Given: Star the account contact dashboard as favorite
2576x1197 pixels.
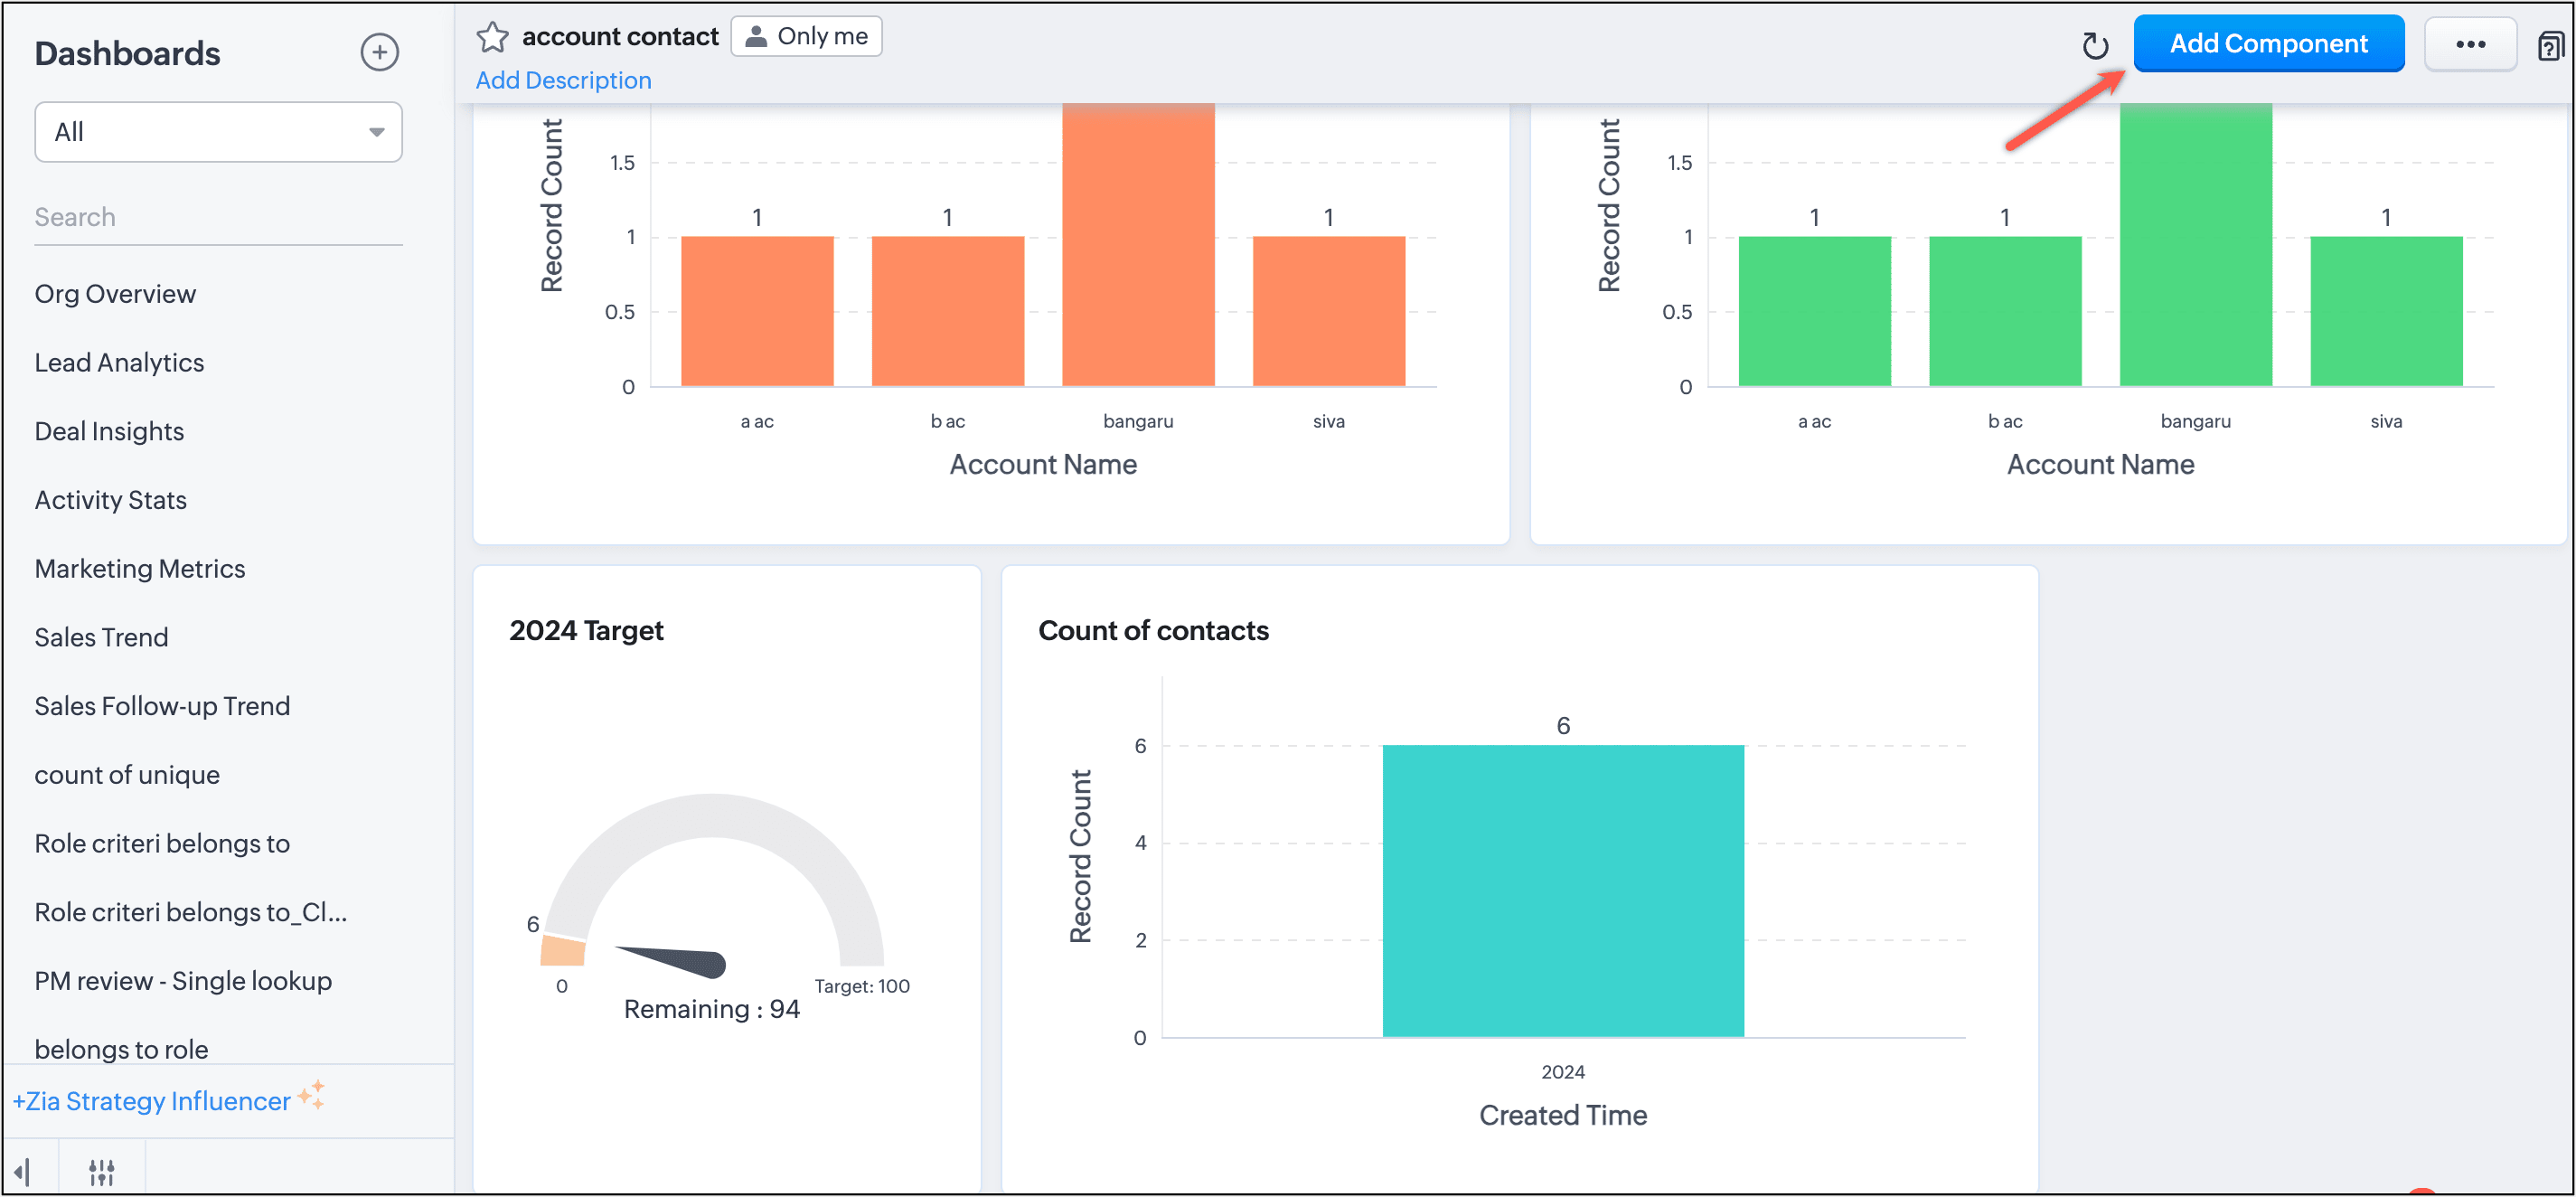Looking at the screenshot, I should pyautogui.click(x=492, y=37).
